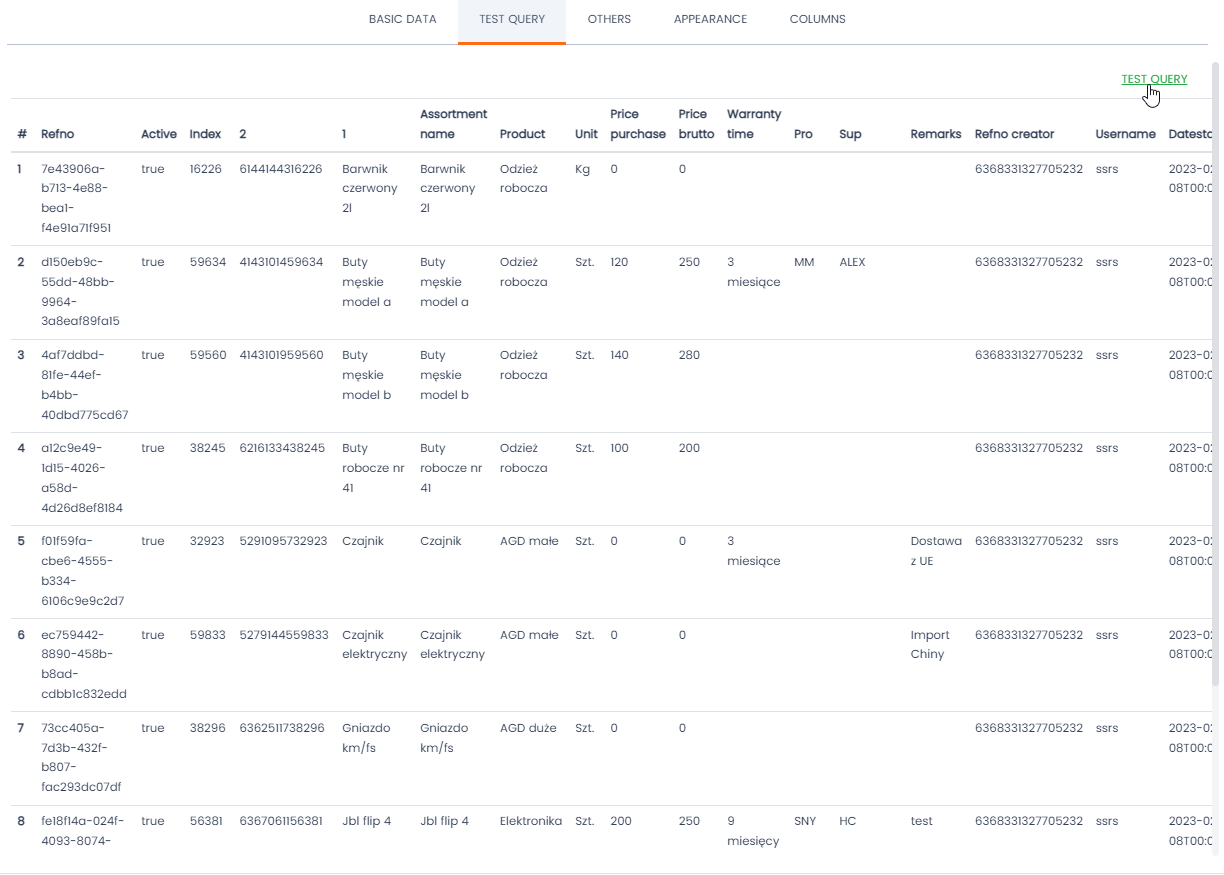Open the Others tab
The width and height of the screenshot is (1224, 875).
point(609,19)
